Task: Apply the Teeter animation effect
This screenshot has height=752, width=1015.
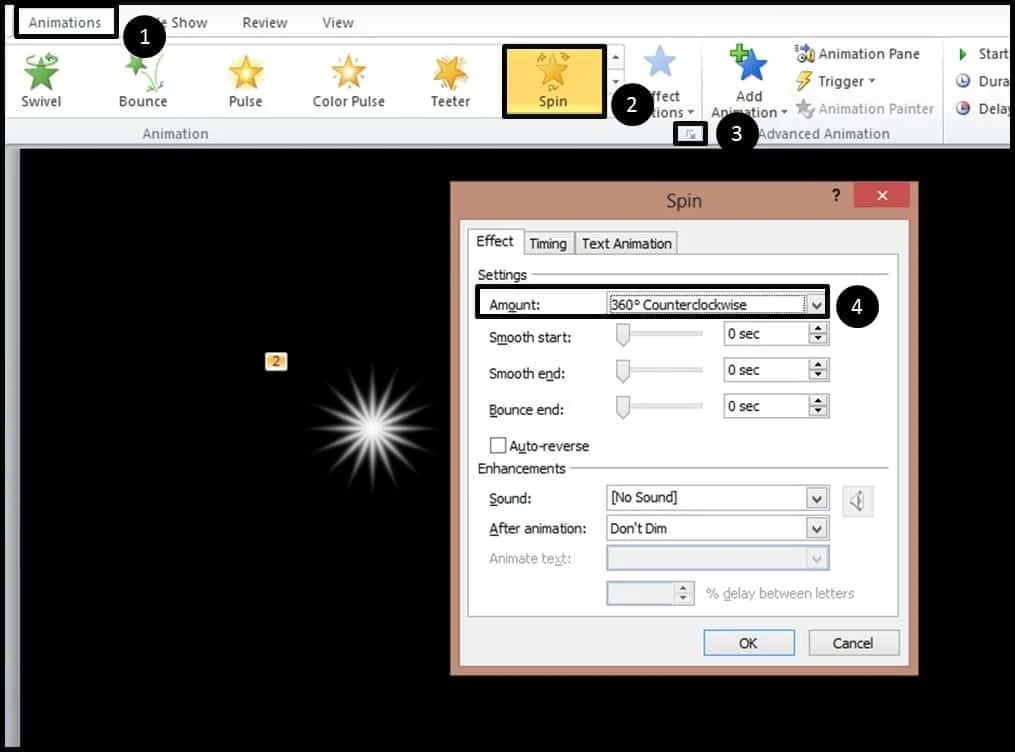Action: 451,81
